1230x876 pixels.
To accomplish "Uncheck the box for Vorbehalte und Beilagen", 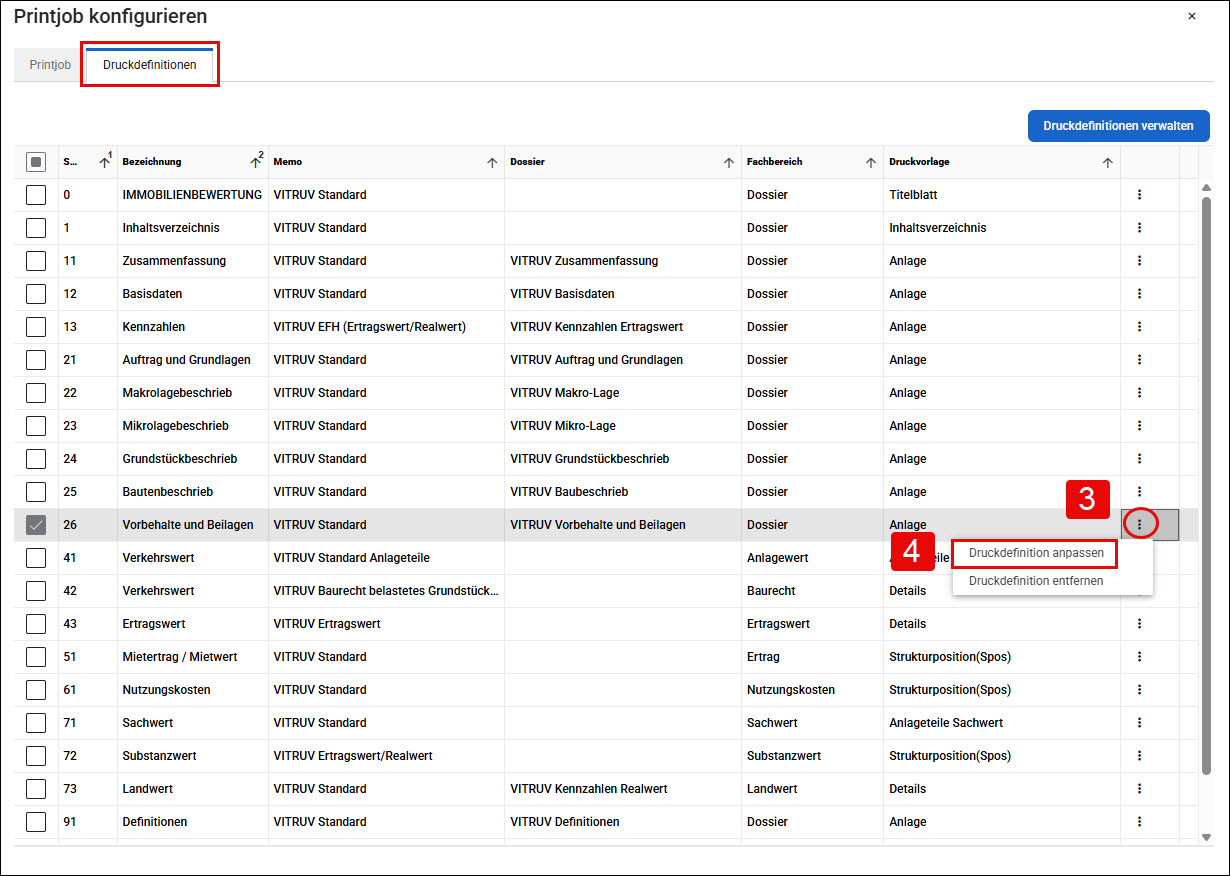I will (x=36, y=525).
